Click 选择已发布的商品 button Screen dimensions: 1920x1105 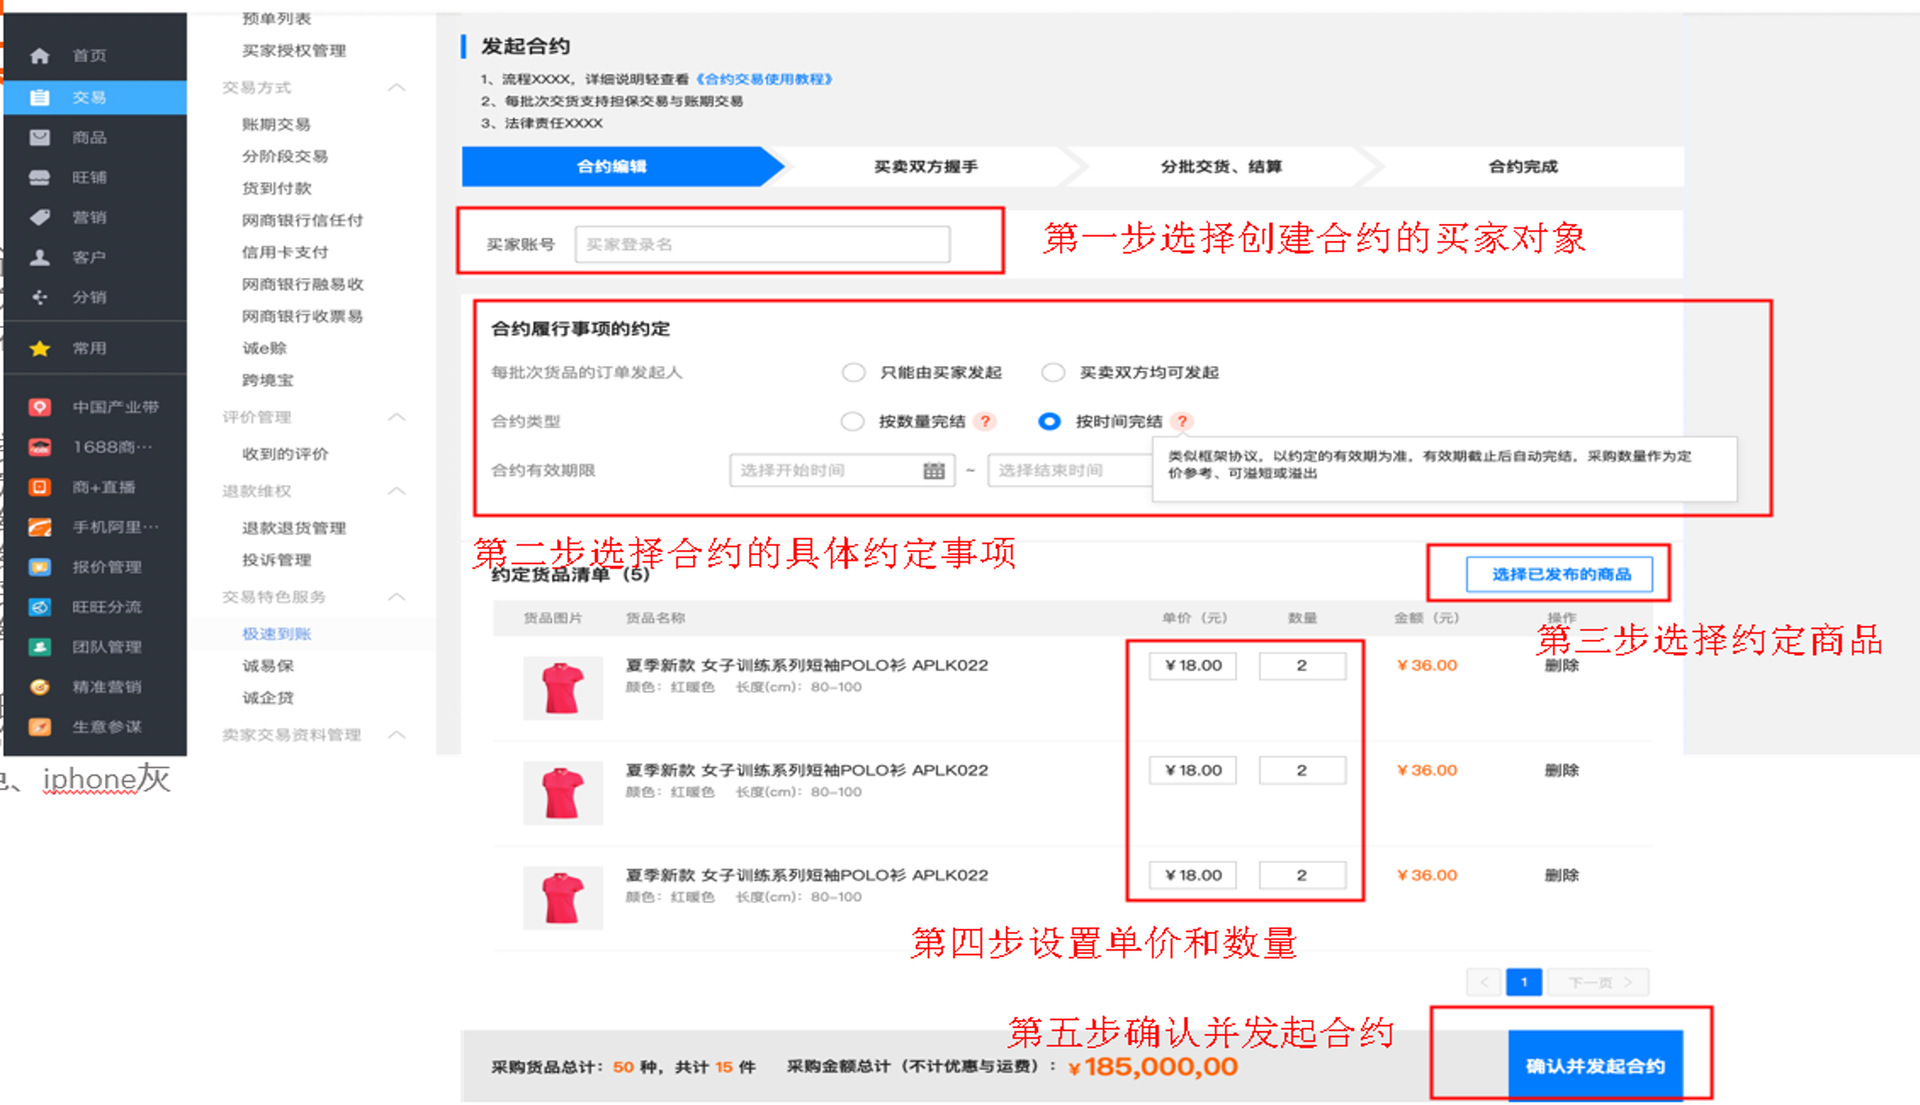(1560, 574)
